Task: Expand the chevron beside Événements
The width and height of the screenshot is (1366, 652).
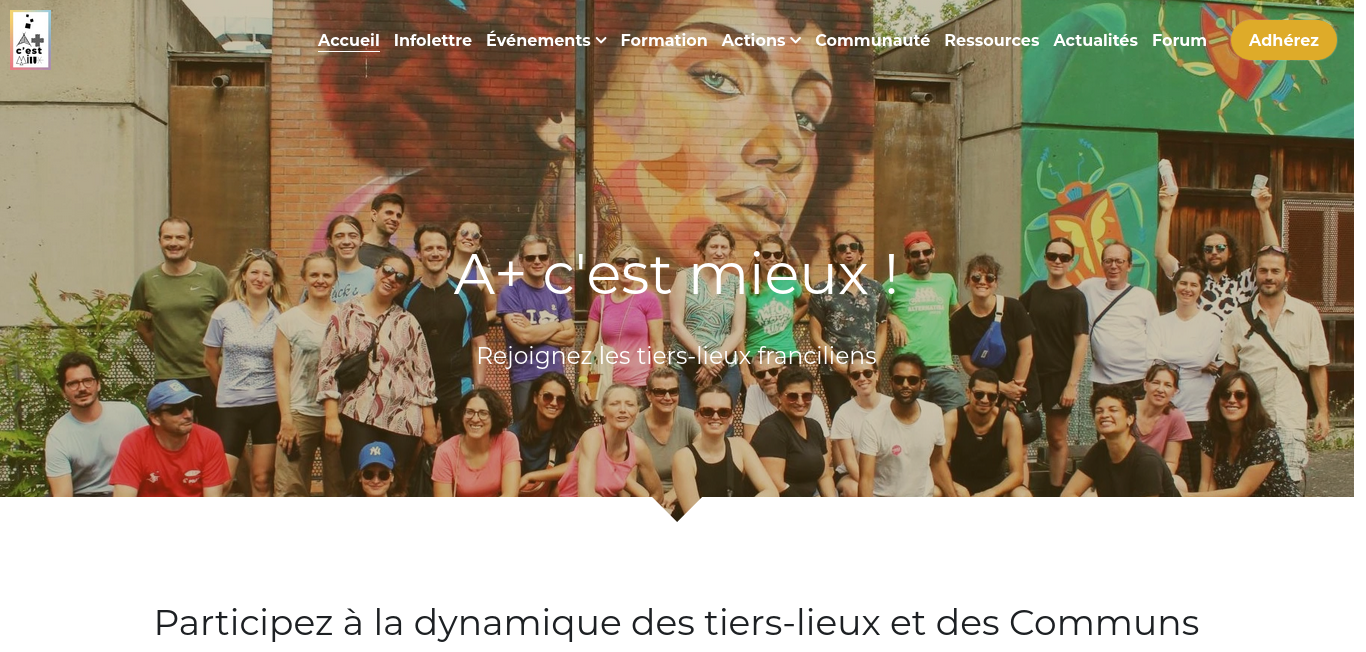Action: pyautogui.click(x=601, y=41)
